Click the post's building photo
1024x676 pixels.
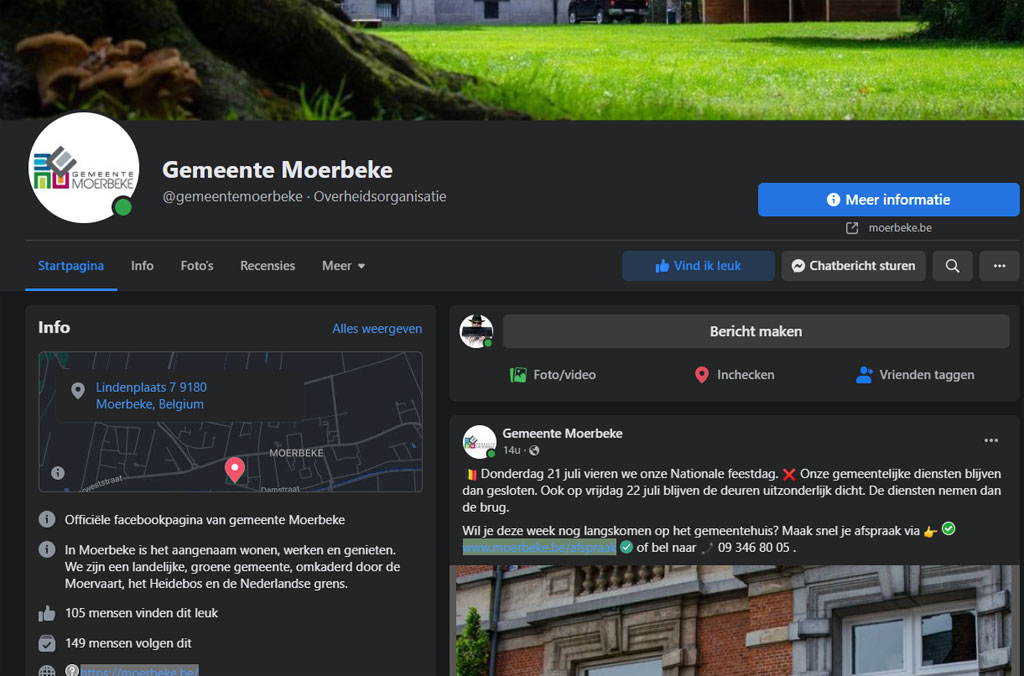click(735, 620)
